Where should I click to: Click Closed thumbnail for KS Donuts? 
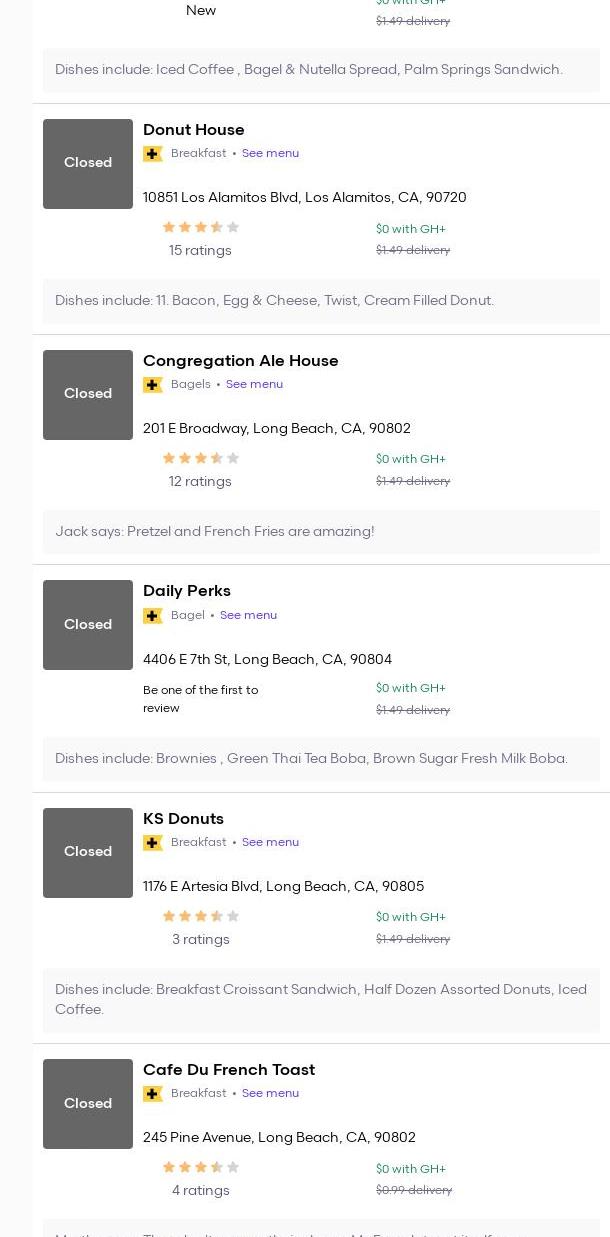pyautogui.click(x=88, y=852)
